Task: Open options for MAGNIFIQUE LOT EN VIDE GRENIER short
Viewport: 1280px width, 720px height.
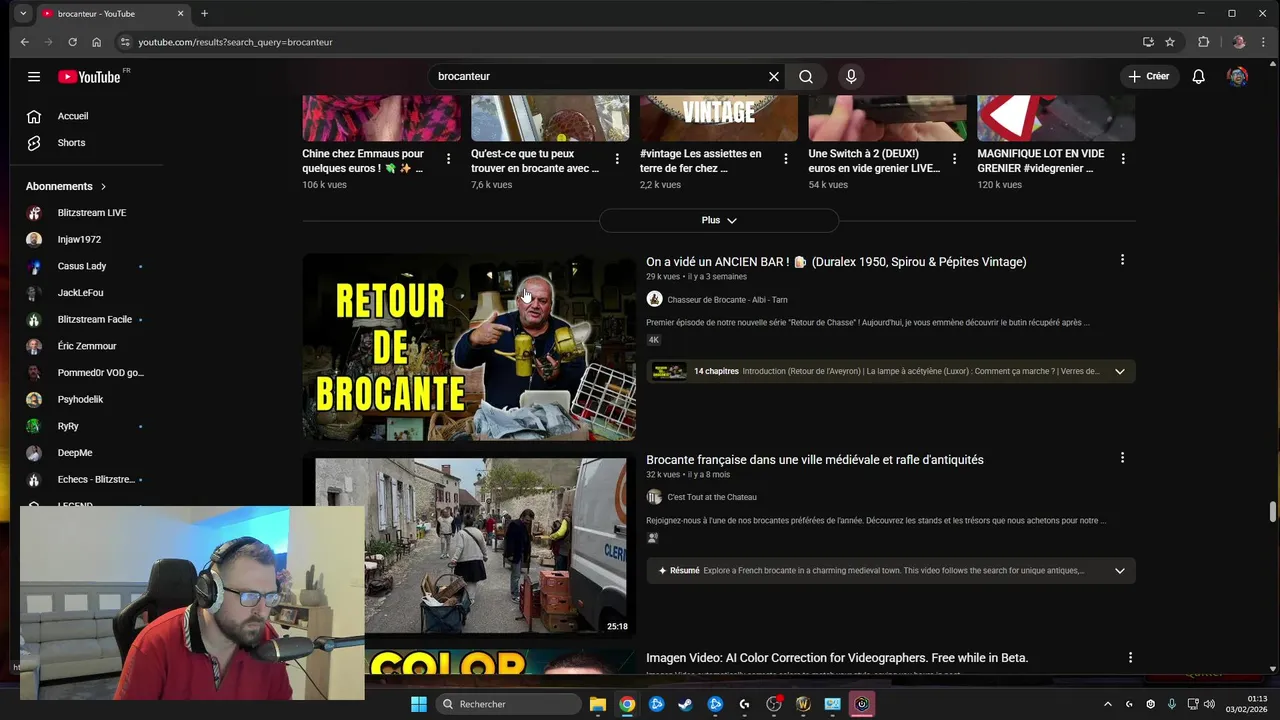Action: (x=1124, y=159)
